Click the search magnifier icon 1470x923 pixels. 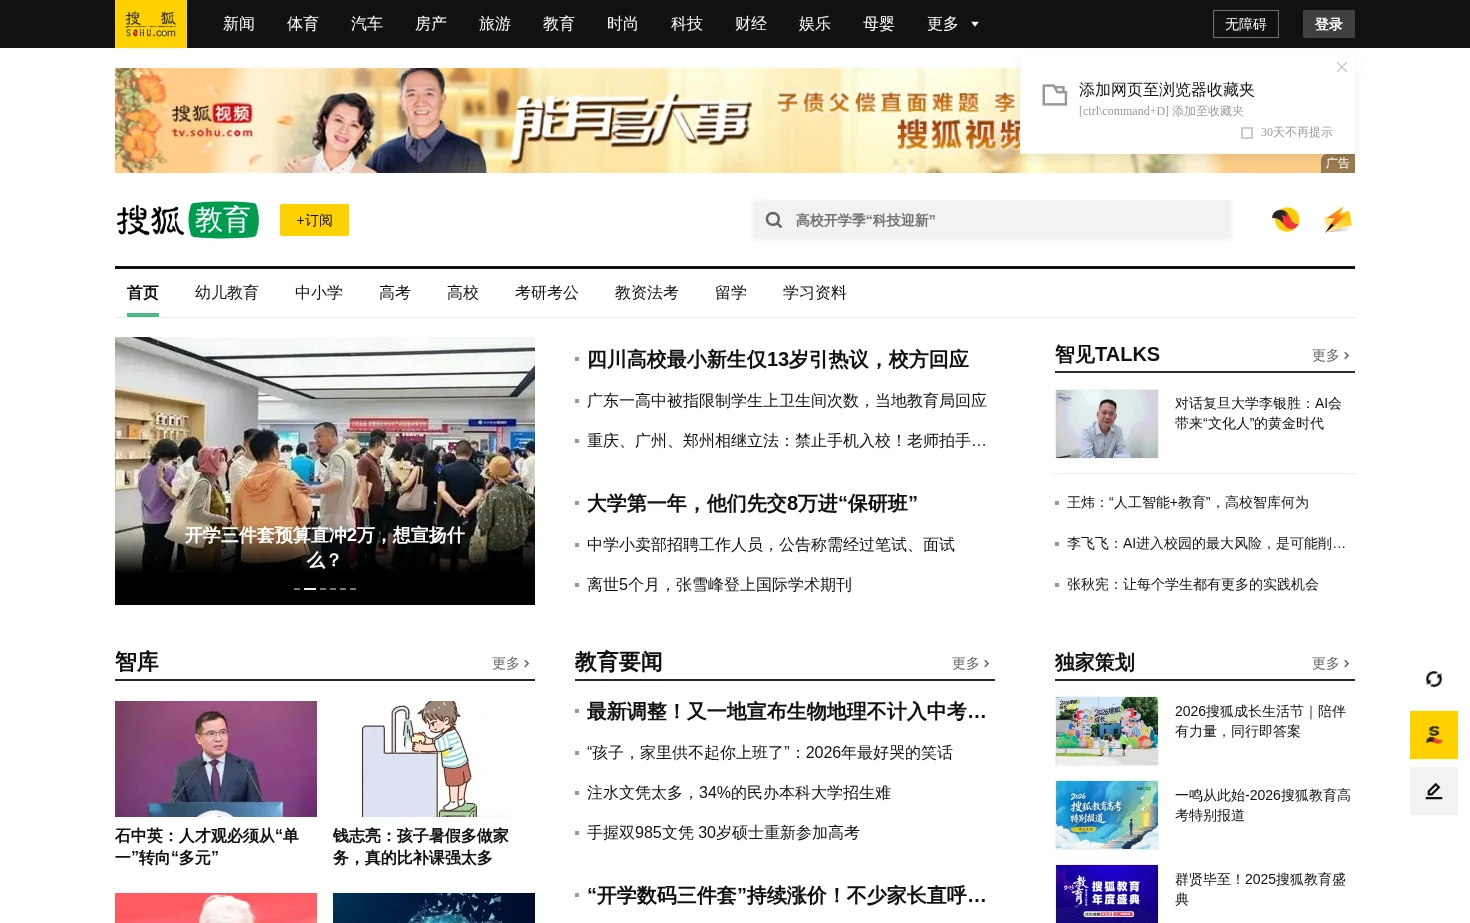click(x=774, y=220)
